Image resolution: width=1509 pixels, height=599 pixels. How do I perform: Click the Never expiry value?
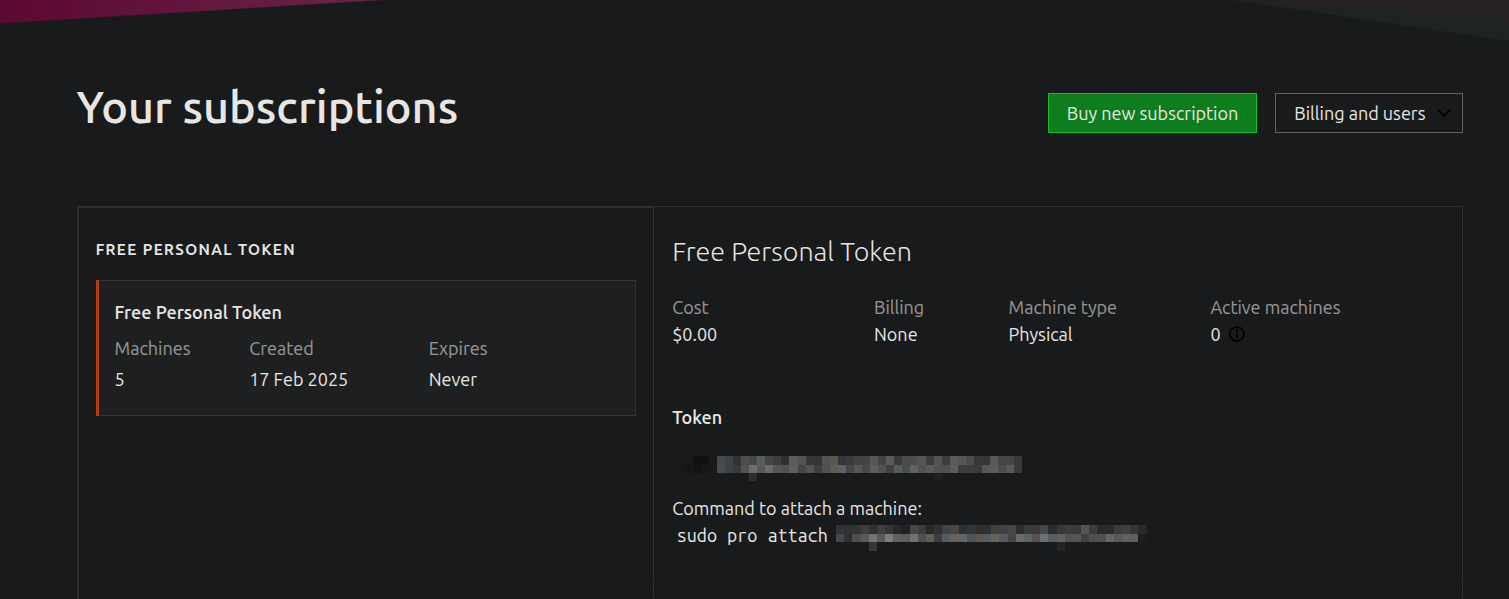point(452,380)
